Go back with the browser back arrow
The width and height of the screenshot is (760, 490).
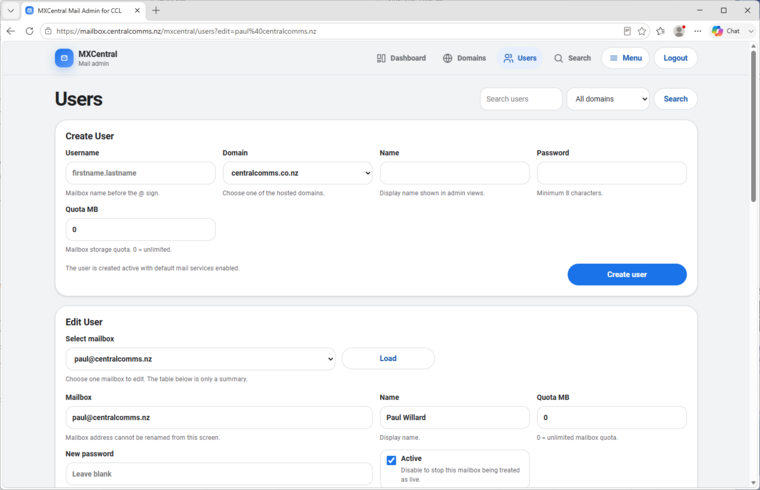coord(11,31)
